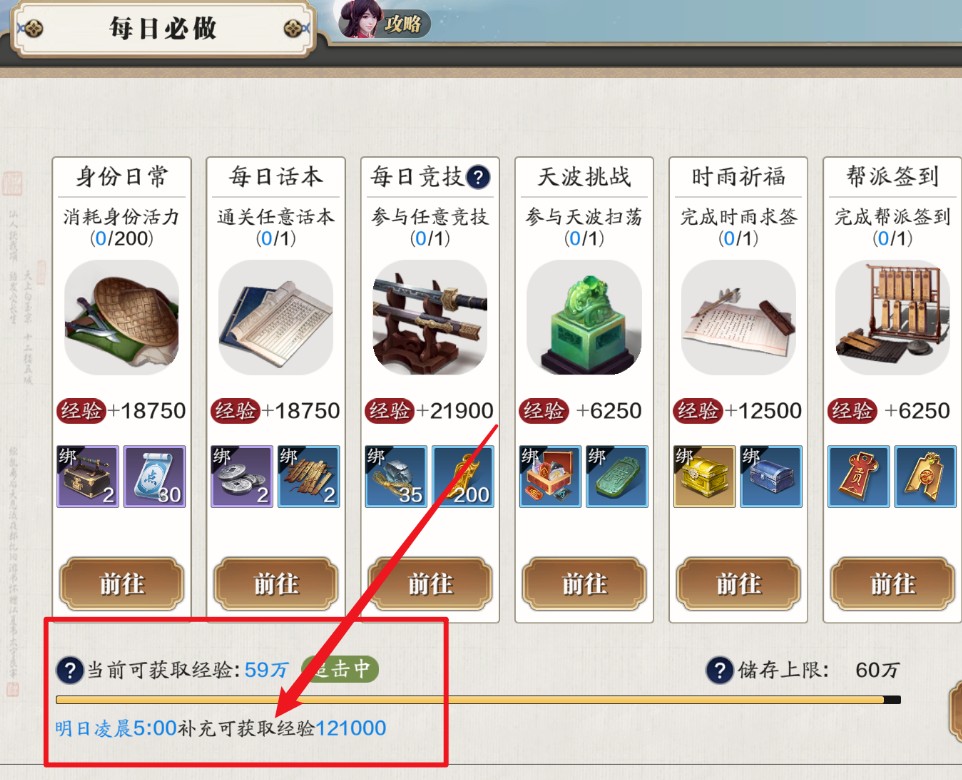Select the jade seal 天波挑战 image
The width and height of the screenshot is (962, 780).
(x=584, y=317)
